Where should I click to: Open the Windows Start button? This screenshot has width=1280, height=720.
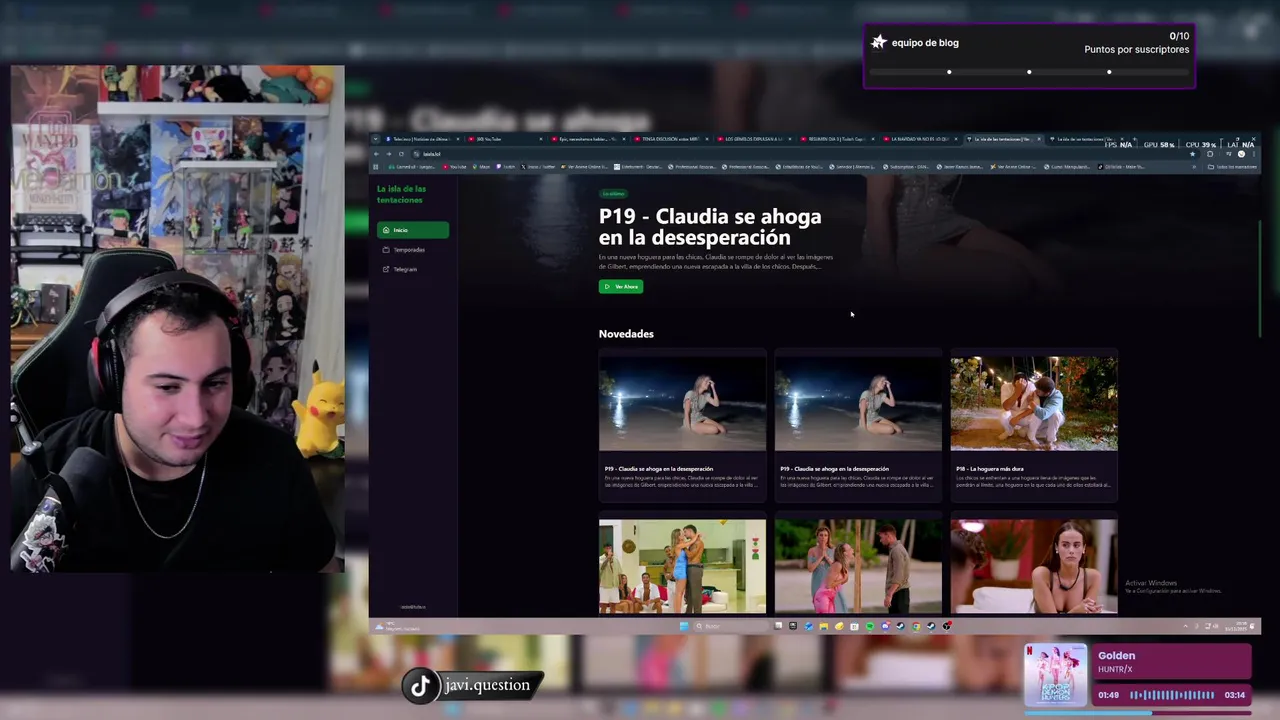684,627
